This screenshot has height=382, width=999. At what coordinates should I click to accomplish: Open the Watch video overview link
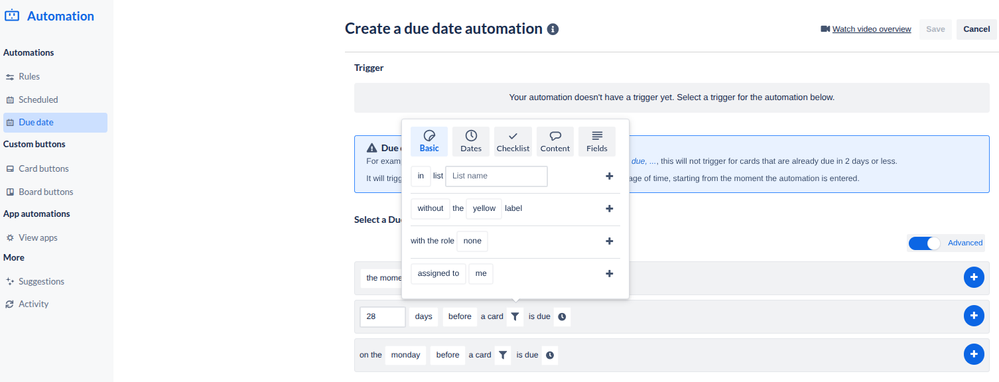tap(872, 29)
